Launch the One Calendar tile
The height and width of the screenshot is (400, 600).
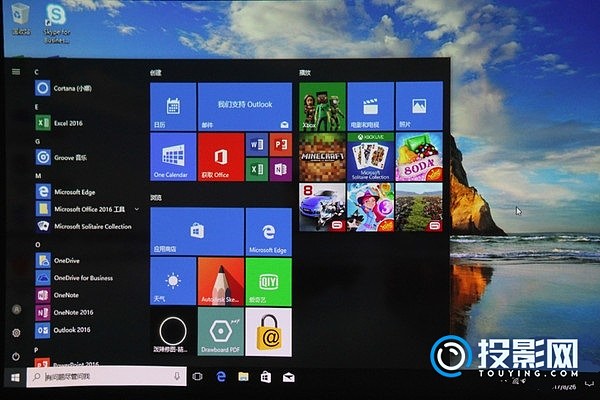coord(173,157)
